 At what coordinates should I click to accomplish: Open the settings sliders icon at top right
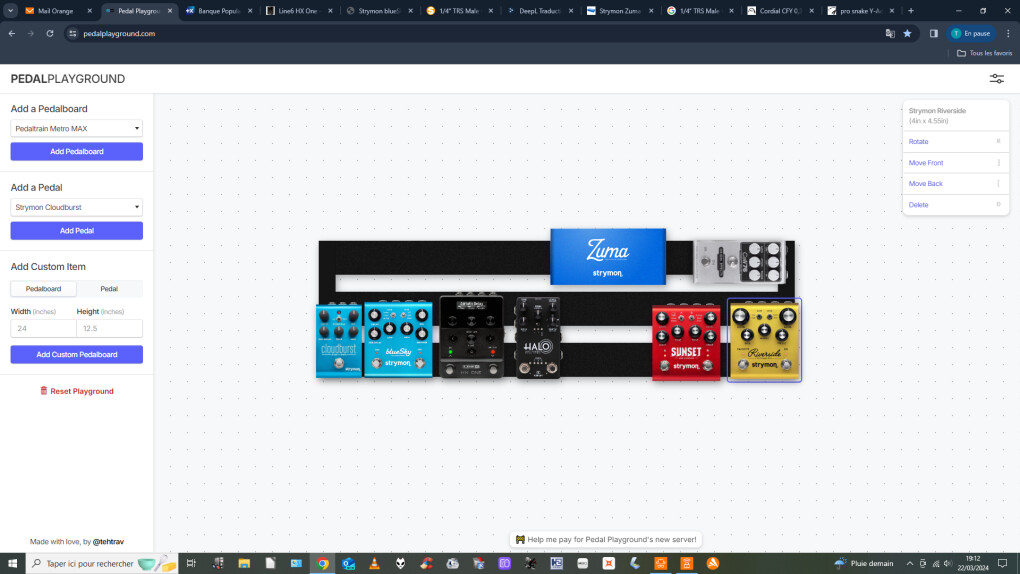point(997,79)
